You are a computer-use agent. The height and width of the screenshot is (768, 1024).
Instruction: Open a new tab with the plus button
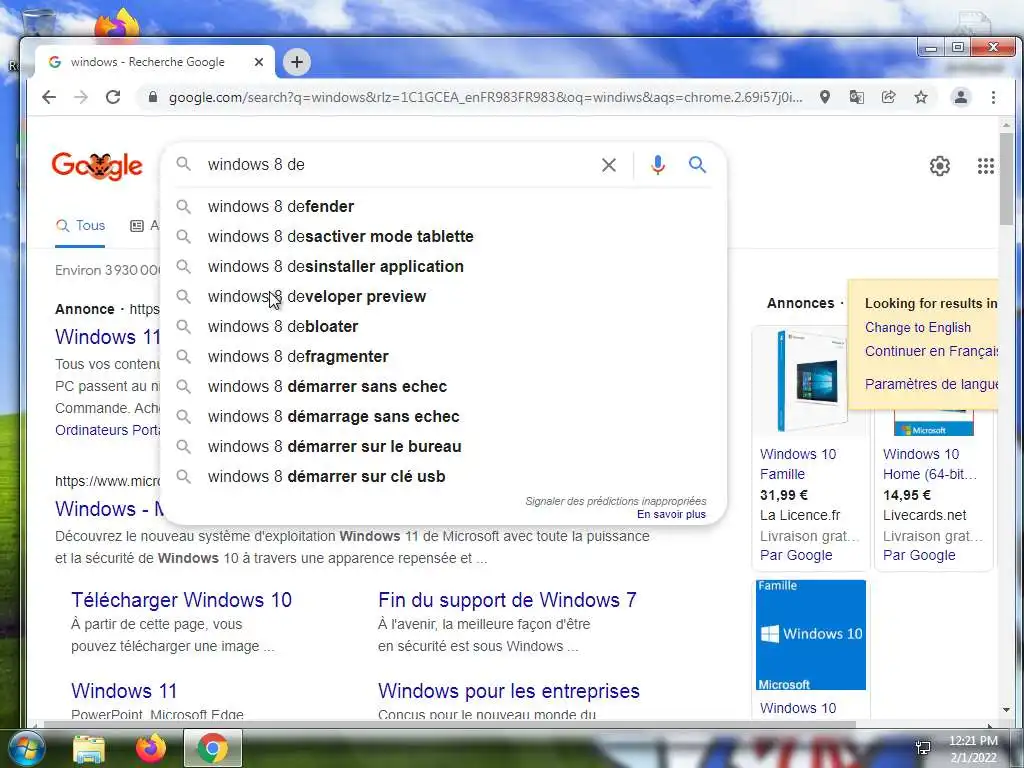297,62
